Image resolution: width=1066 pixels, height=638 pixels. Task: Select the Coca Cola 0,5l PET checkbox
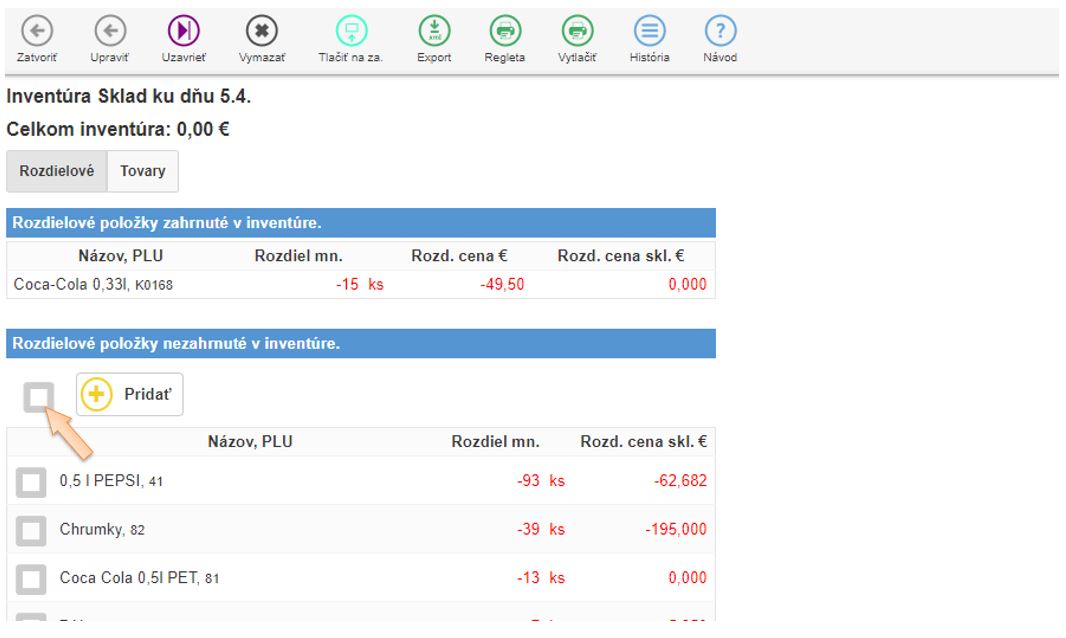[31, 578]
